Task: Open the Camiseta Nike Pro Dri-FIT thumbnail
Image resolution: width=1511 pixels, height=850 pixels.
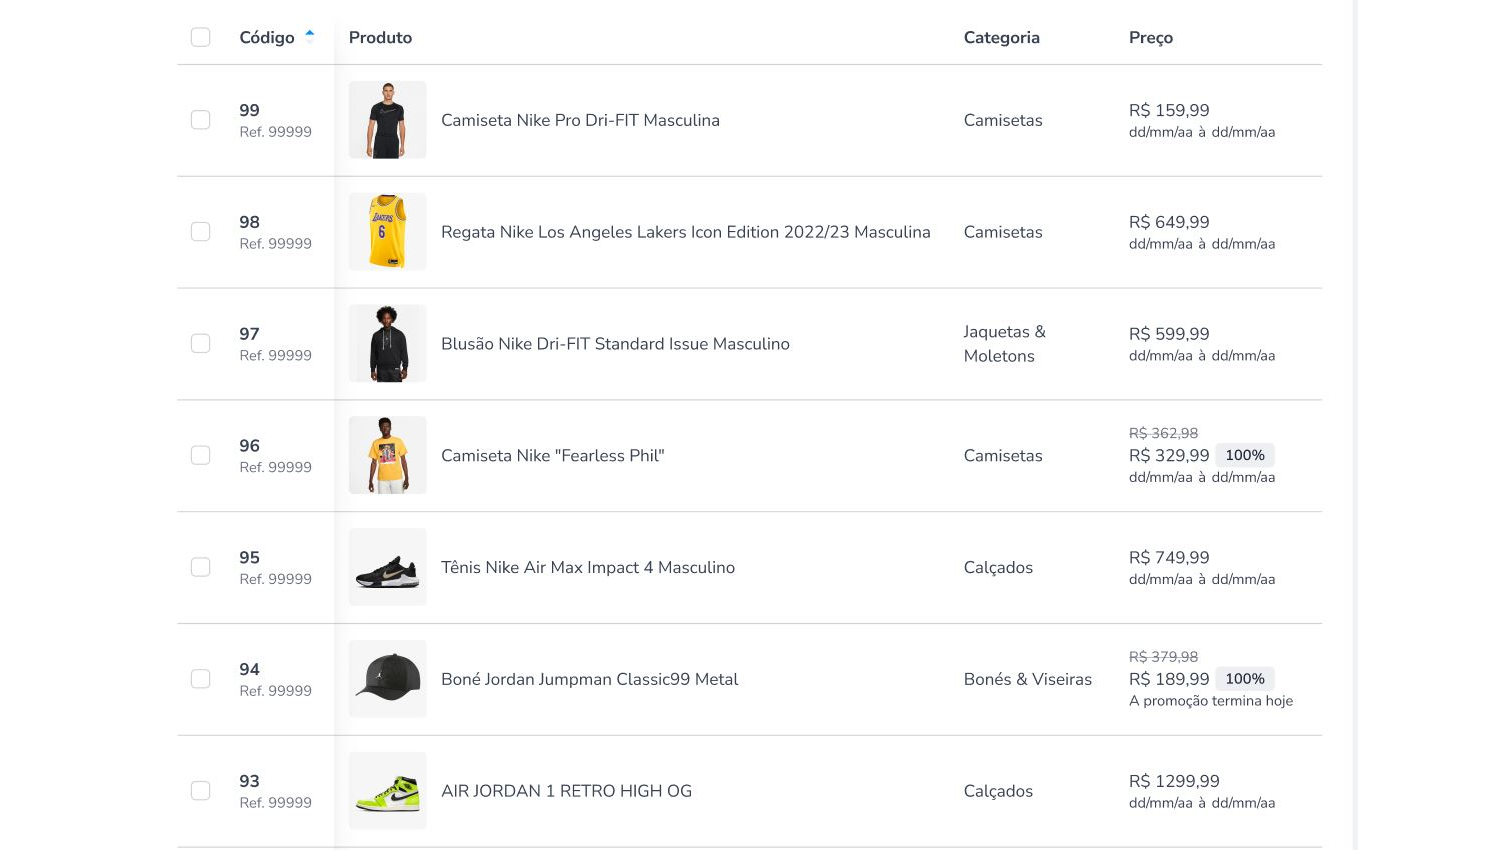Action: (387, 120)
